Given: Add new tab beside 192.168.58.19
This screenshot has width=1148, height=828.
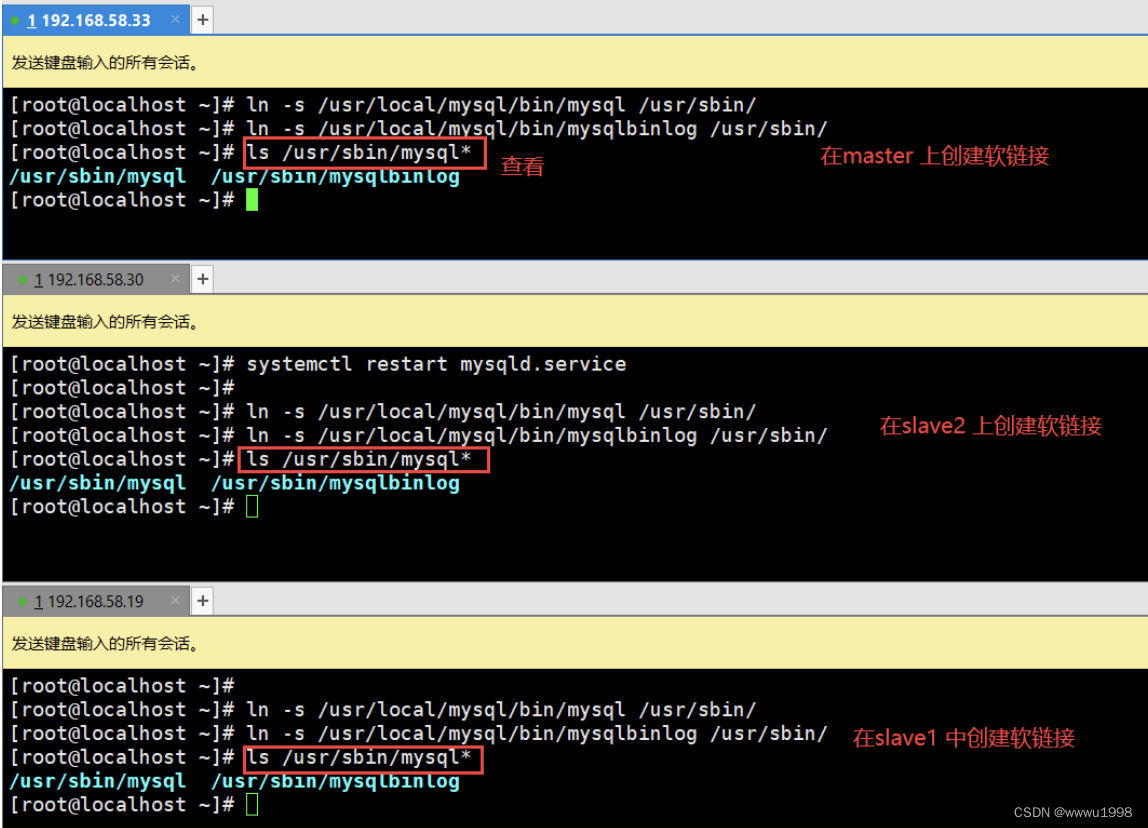Looking at the screenshot, I should point(203,601).
